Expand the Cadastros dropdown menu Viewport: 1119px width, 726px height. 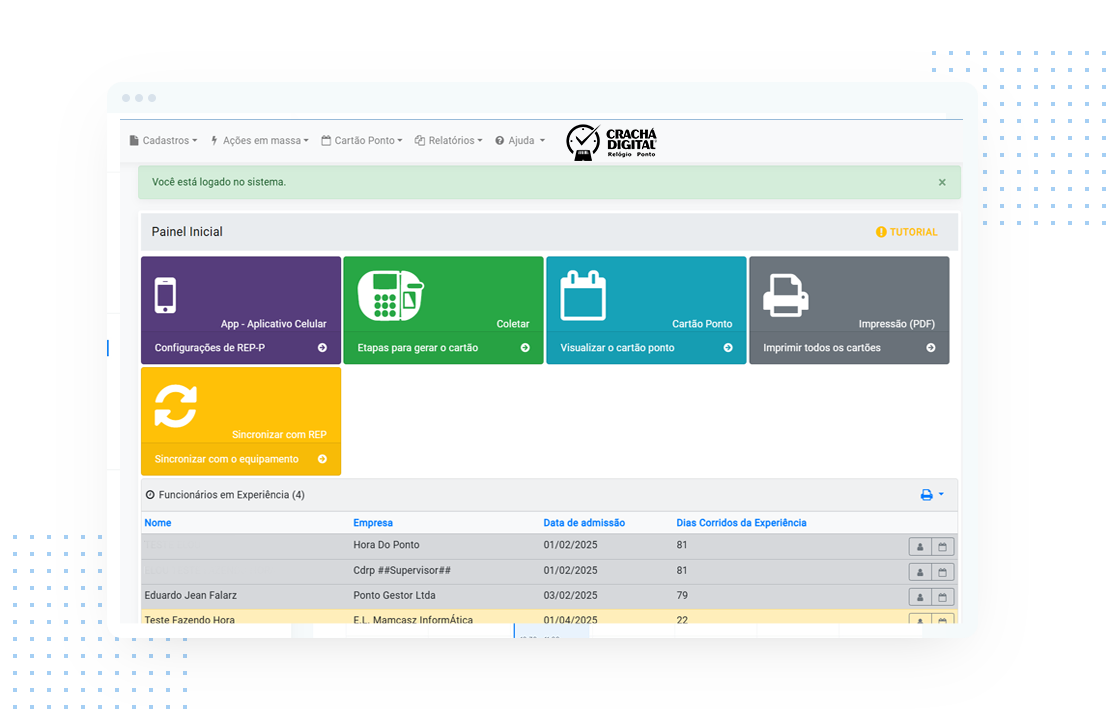164,141
